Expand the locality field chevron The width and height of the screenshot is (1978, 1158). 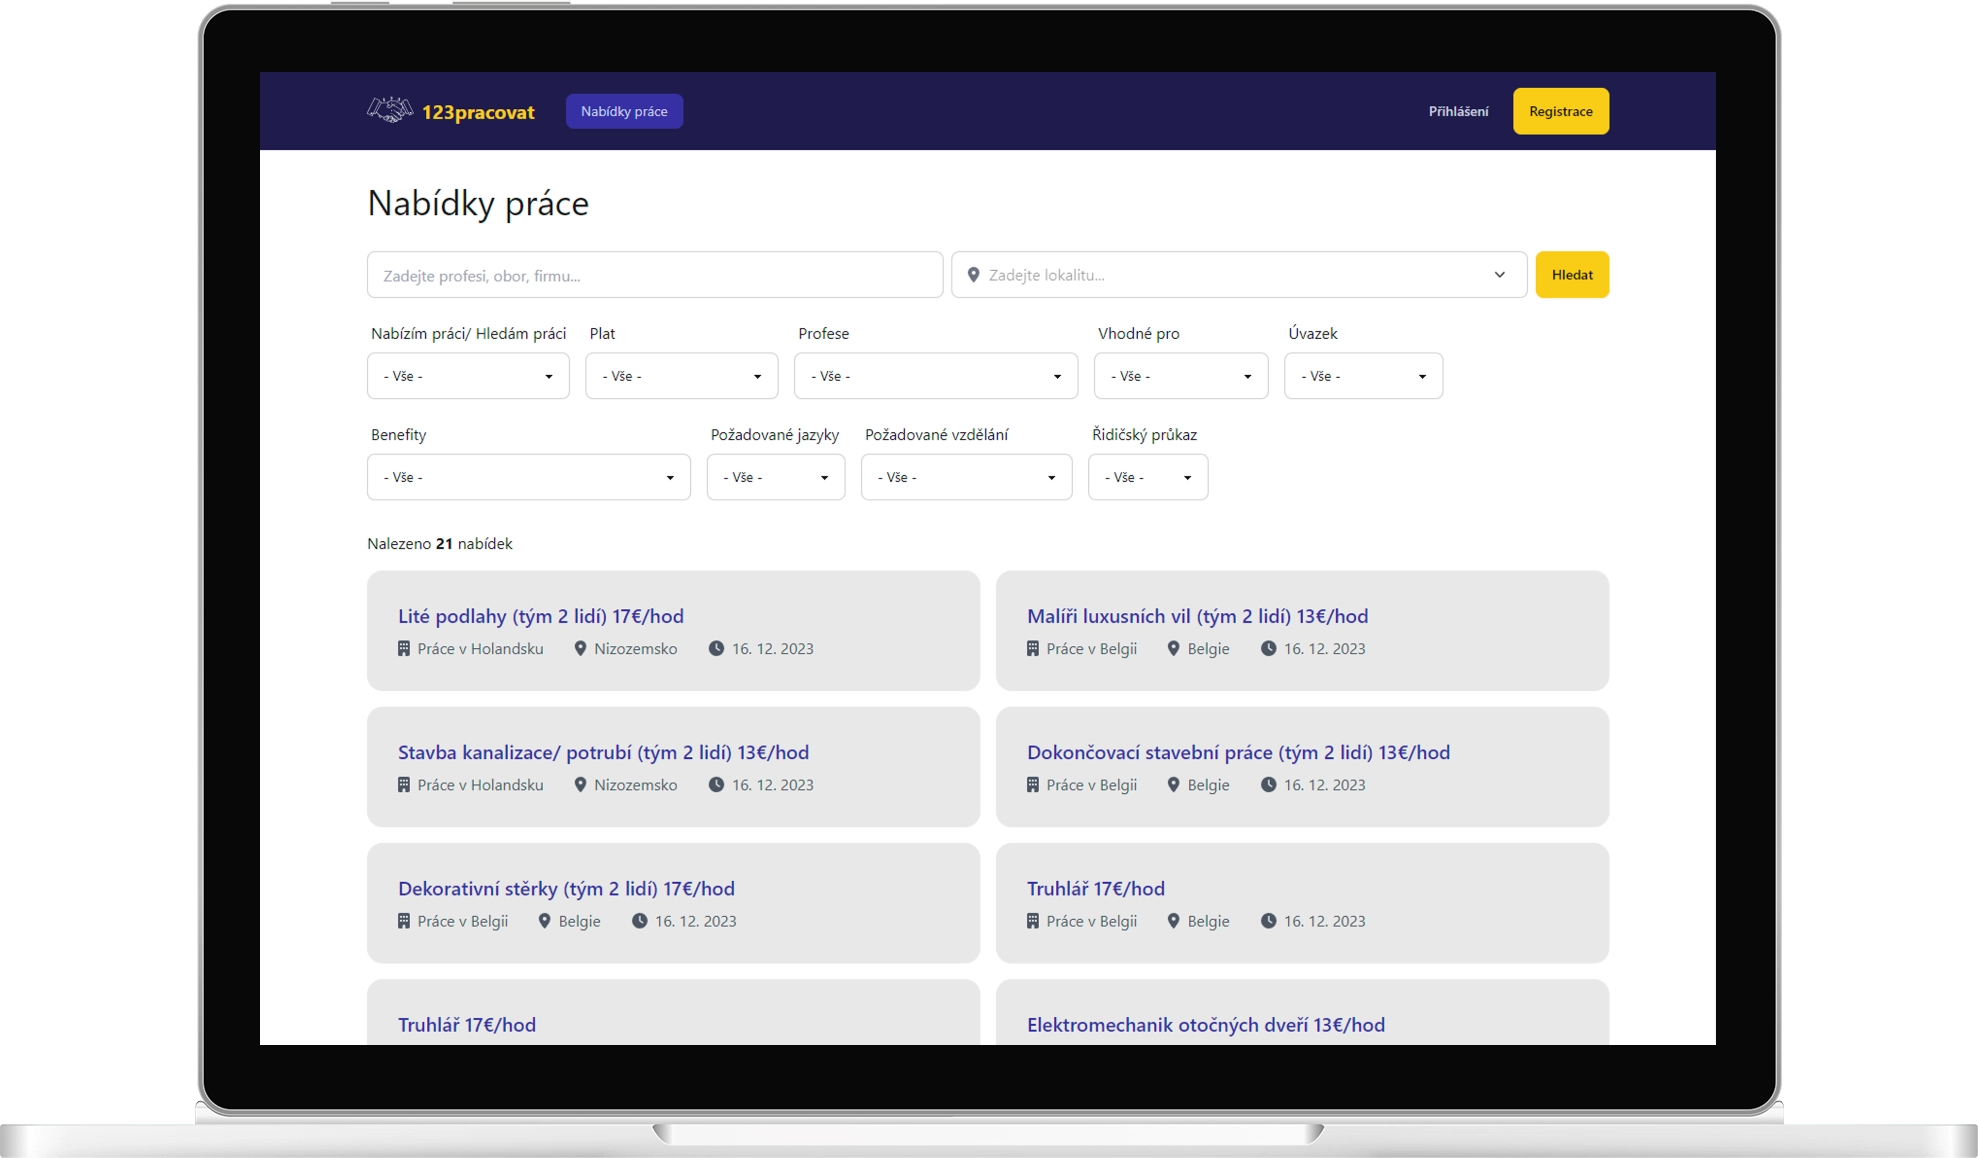pyautogui.click(x=1499, y=275)
